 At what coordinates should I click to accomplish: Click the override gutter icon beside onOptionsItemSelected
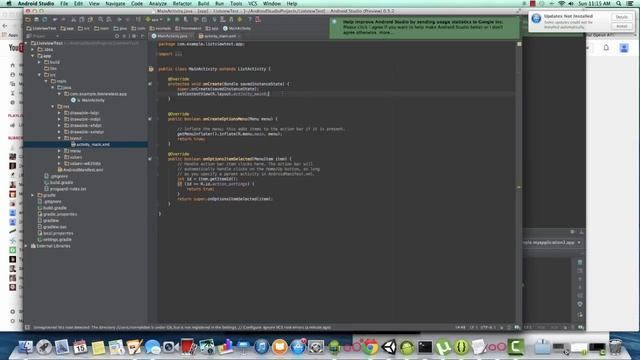click(x=150, y=159)
